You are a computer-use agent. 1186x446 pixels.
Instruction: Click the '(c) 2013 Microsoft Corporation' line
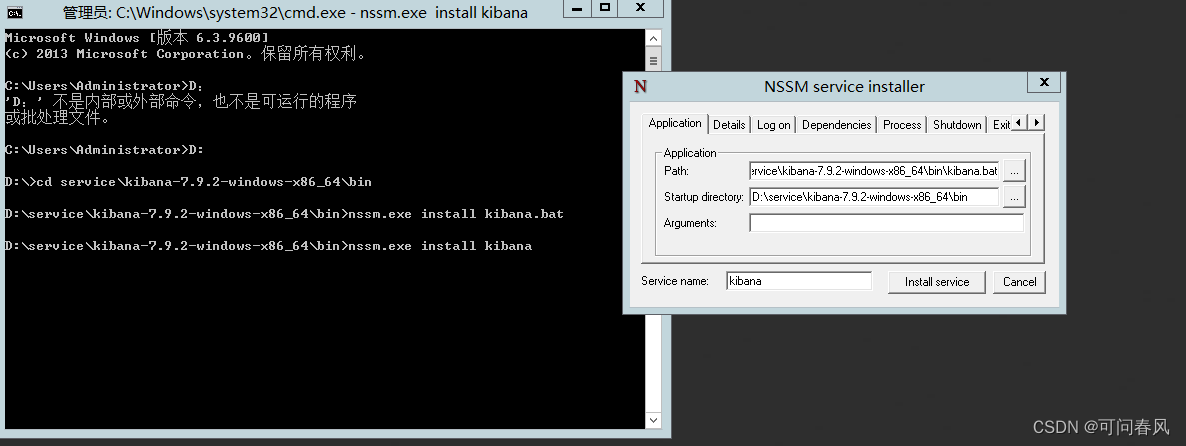(186, 54)
